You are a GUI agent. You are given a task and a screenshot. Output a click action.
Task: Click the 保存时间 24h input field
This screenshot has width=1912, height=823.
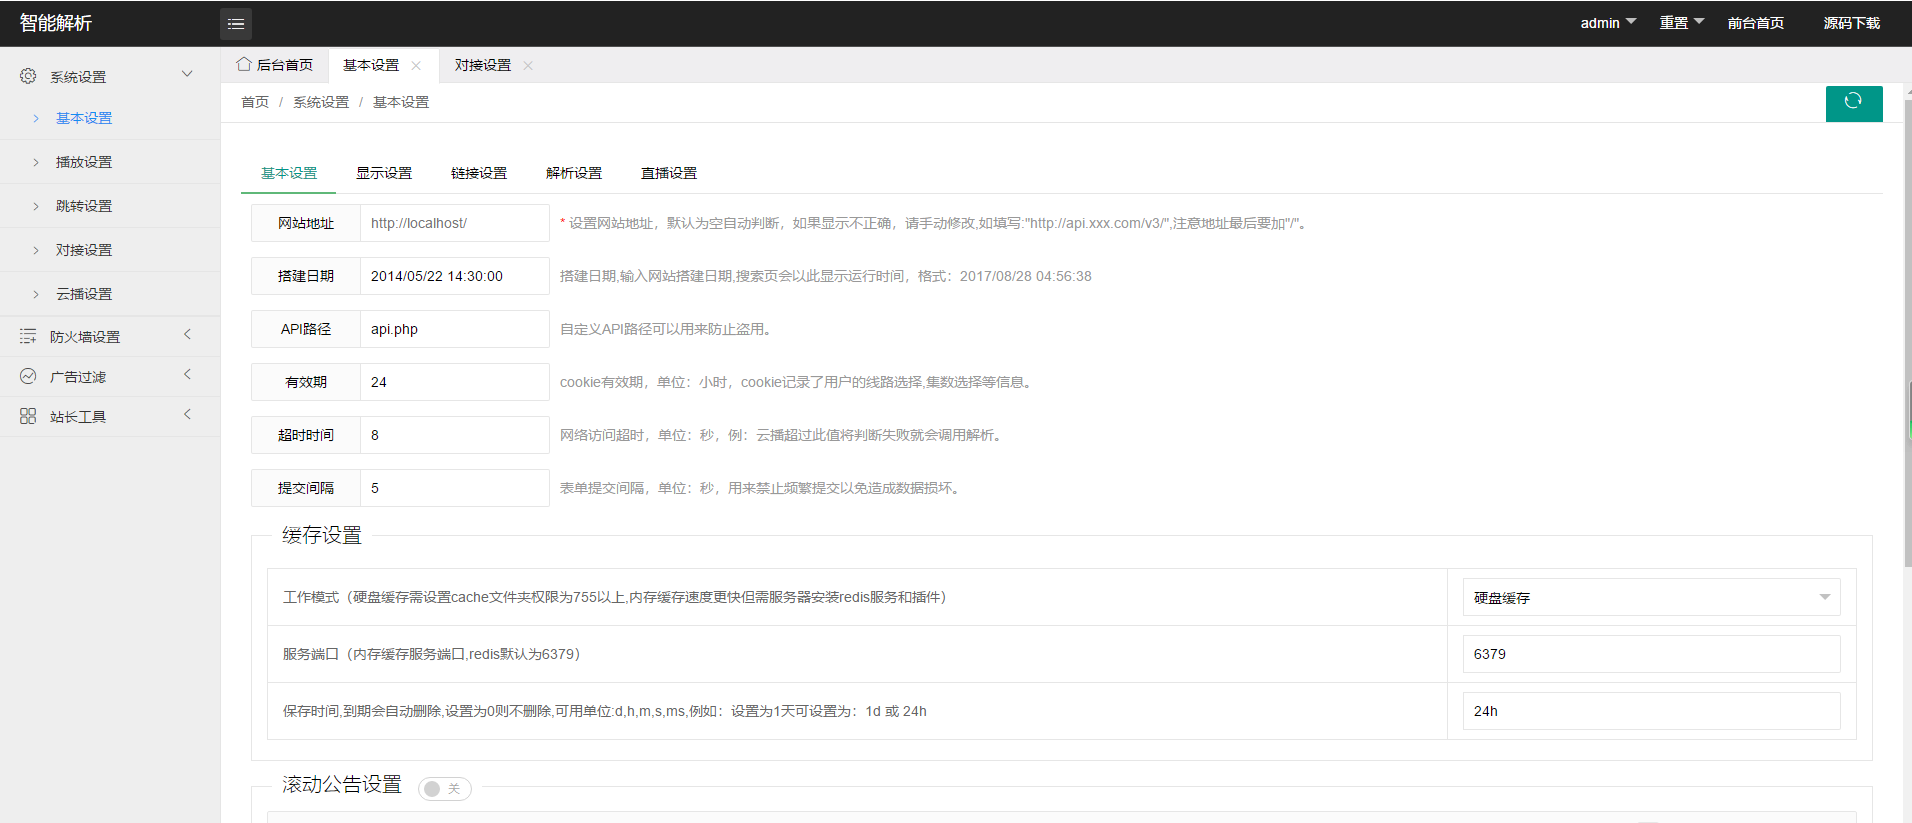point(1651,711)
